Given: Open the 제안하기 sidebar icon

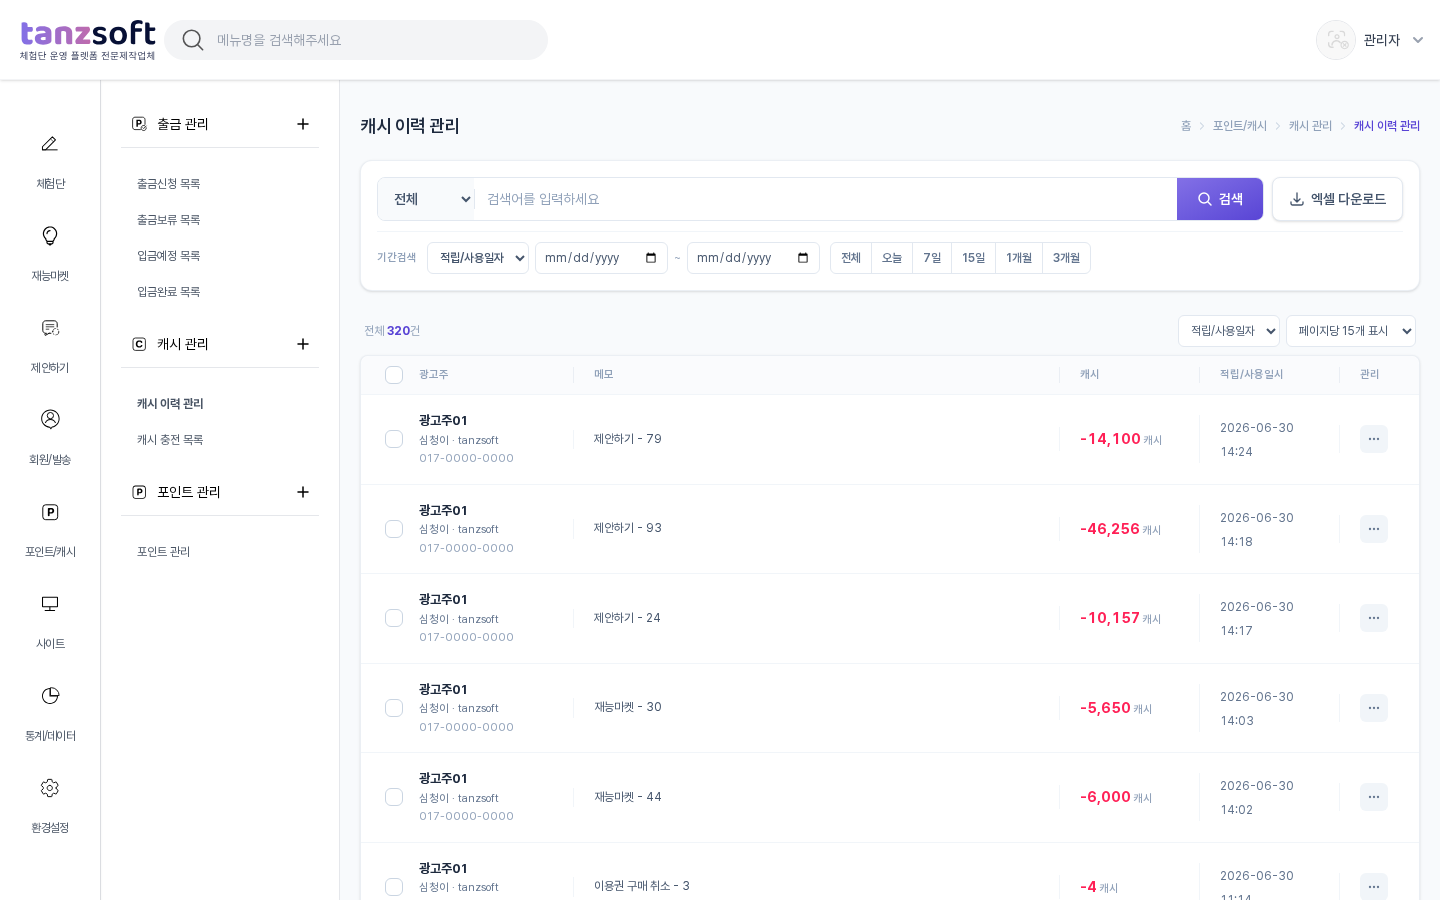Looking at the screenshot, I should 50,328.
